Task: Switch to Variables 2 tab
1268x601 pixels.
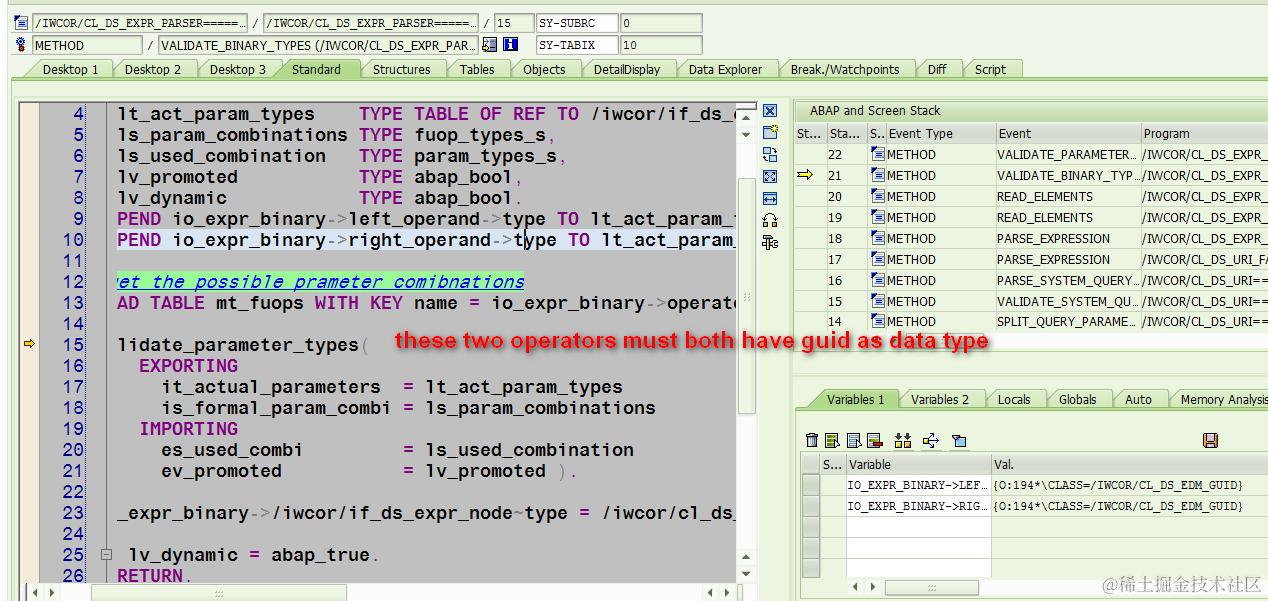Action: point(940,399)
